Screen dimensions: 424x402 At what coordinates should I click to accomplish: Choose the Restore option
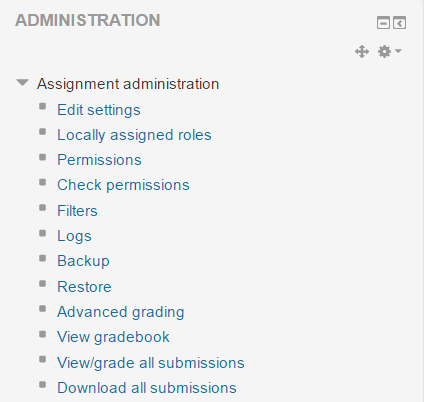84,287
